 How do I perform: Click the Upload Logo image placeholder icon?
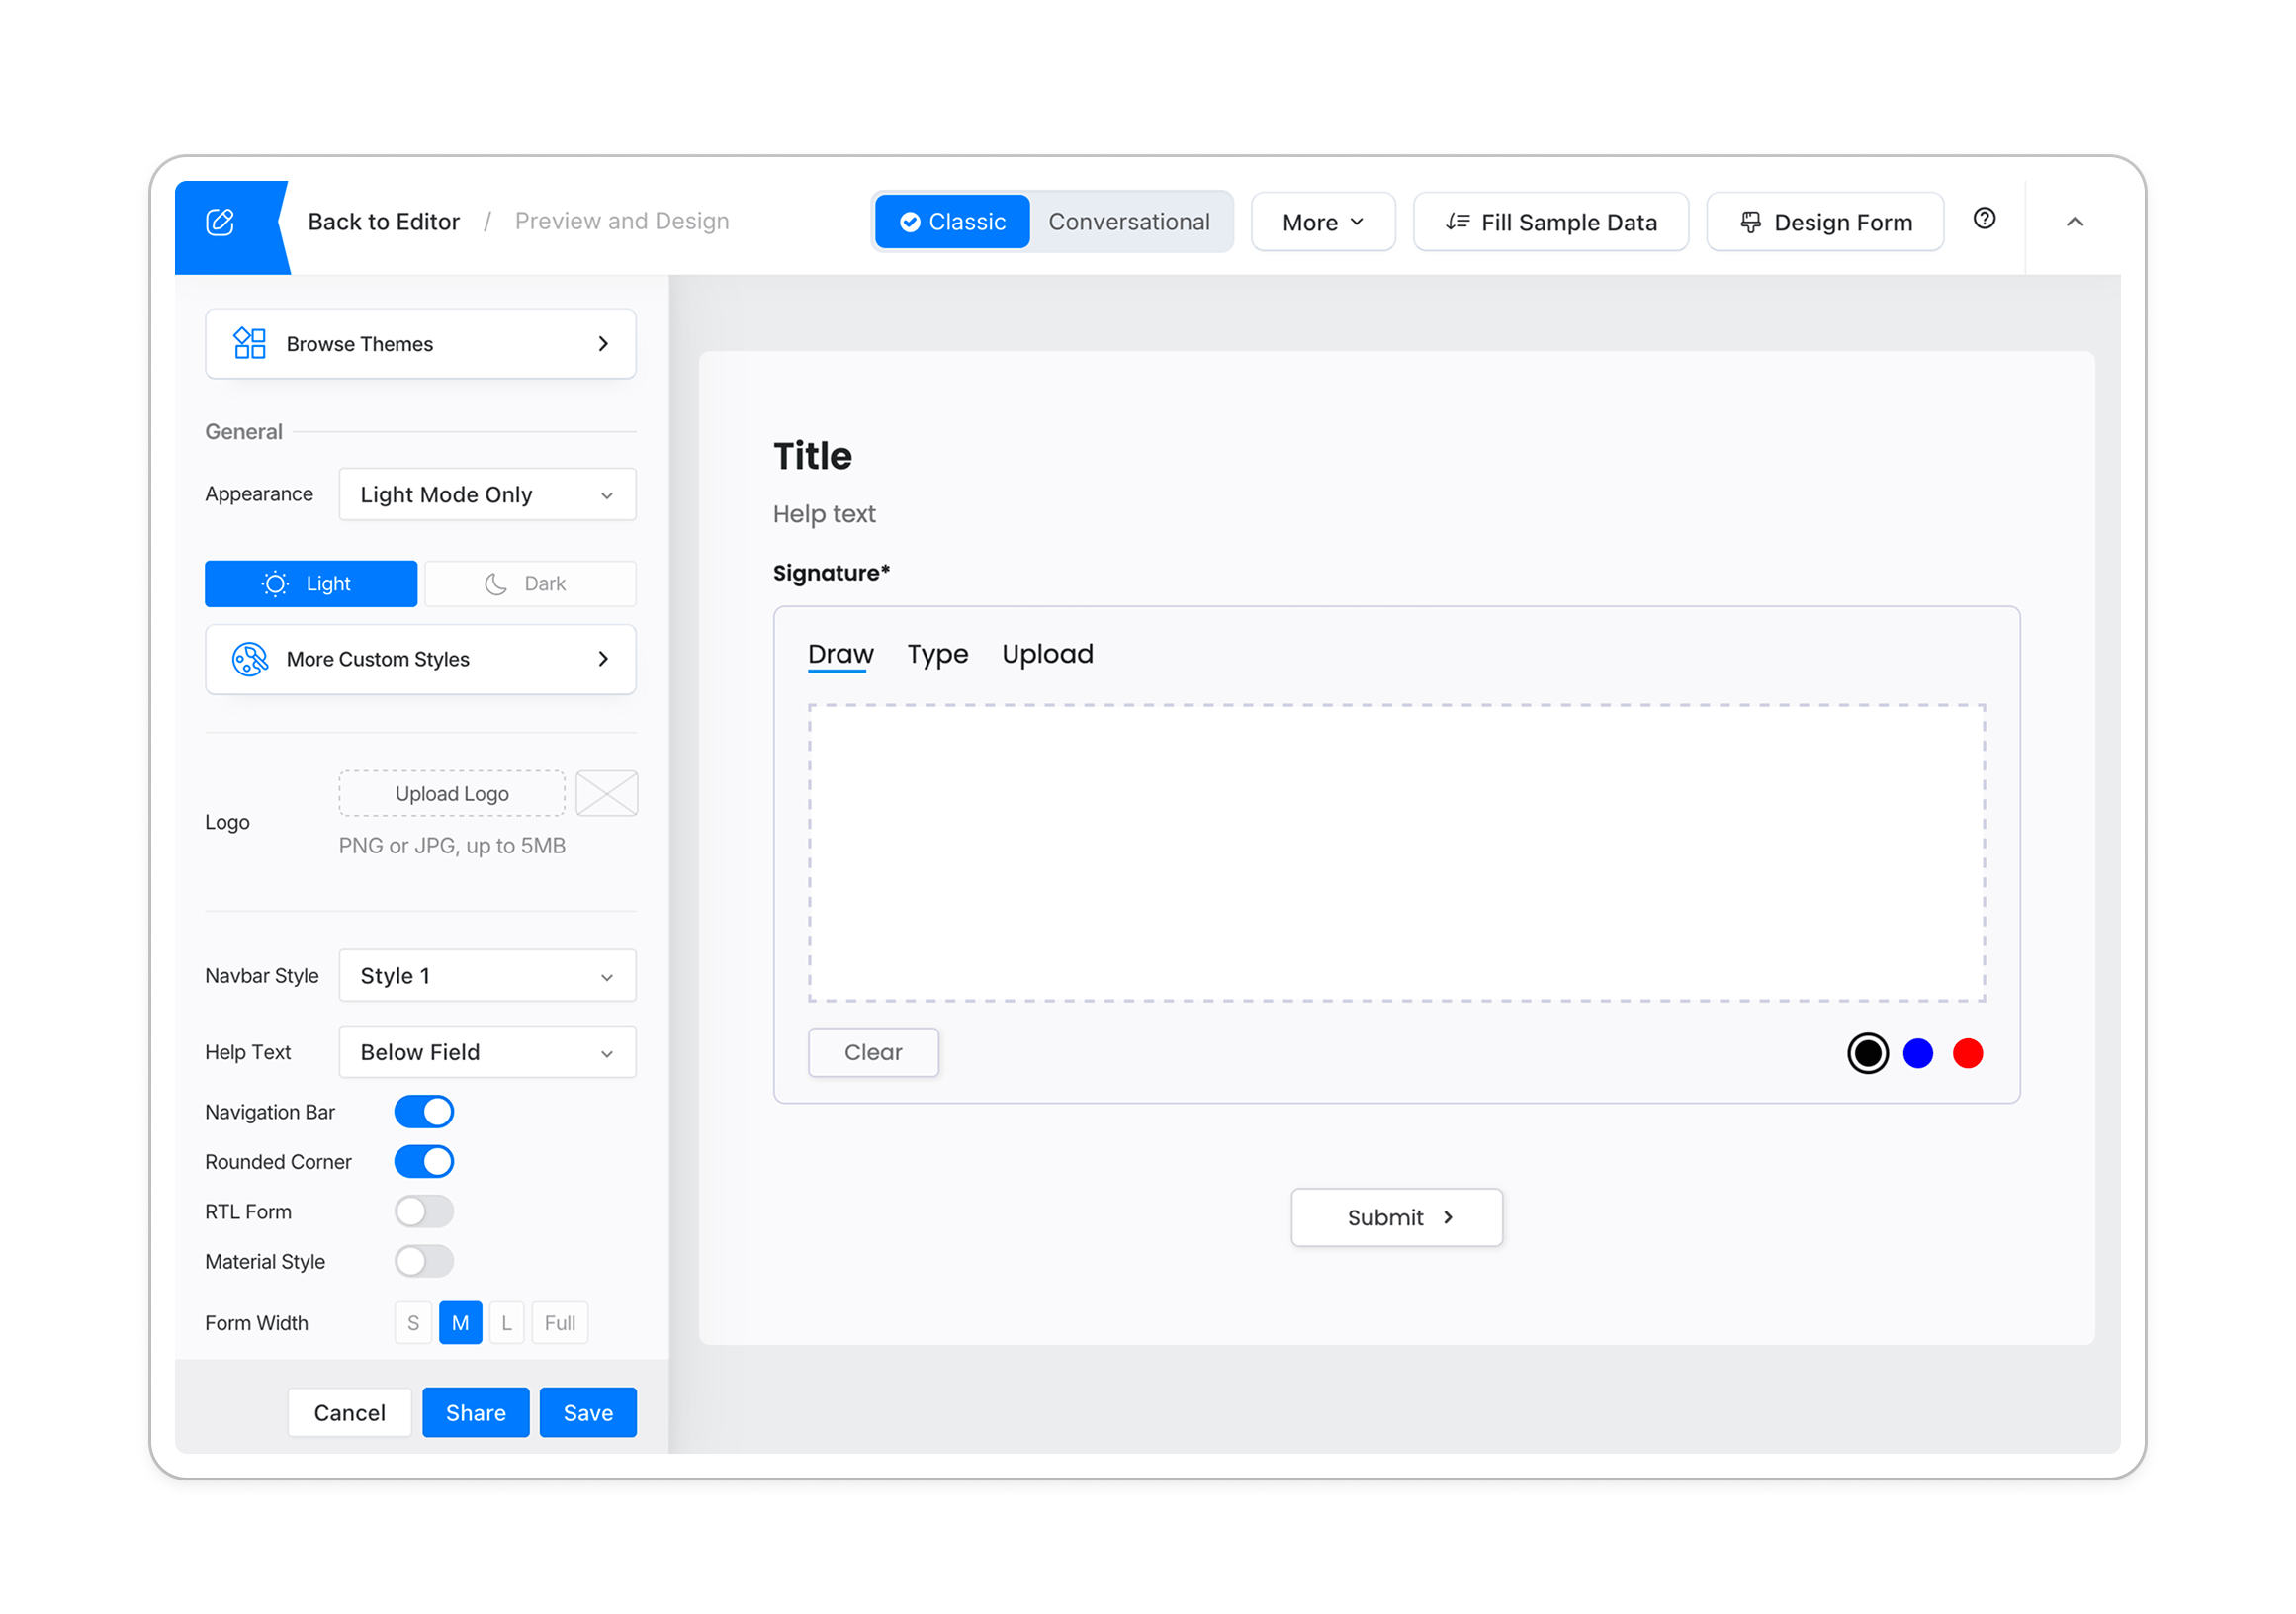point(606,793)
